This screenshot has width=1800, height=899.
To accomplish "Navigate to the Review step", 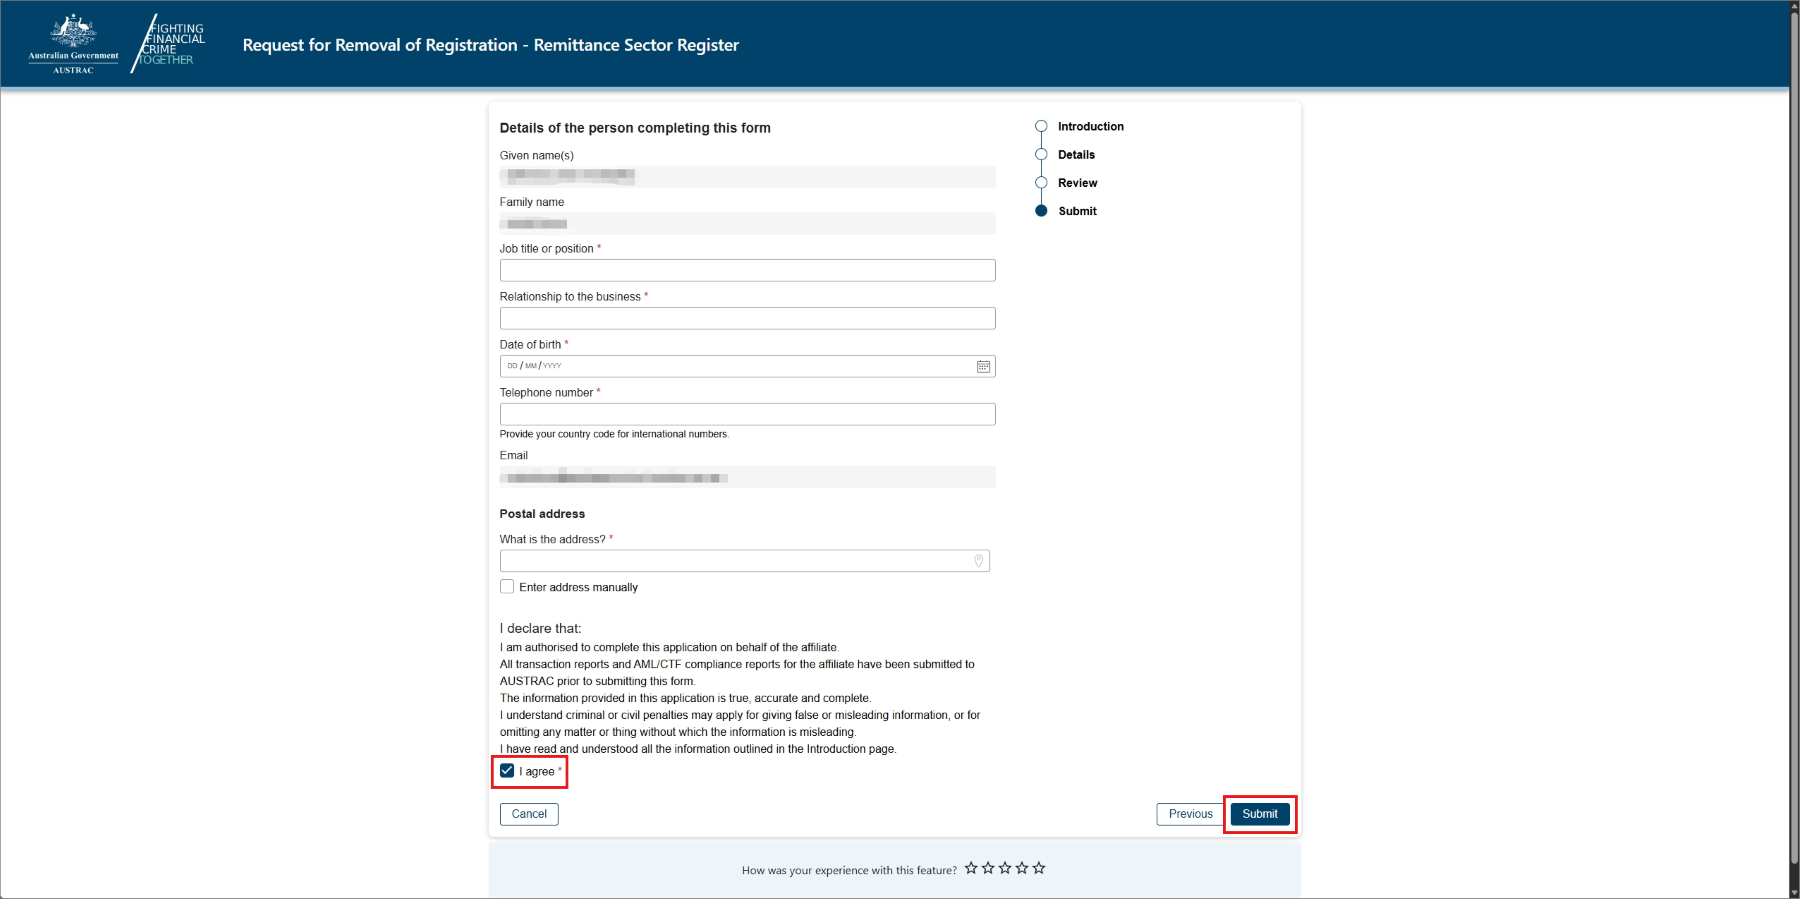I will point(1077,183).
